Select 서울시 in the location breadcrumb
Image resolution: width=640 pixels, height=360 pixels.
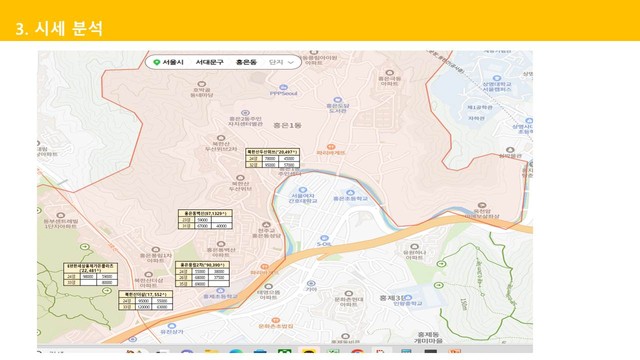(173, 62)
